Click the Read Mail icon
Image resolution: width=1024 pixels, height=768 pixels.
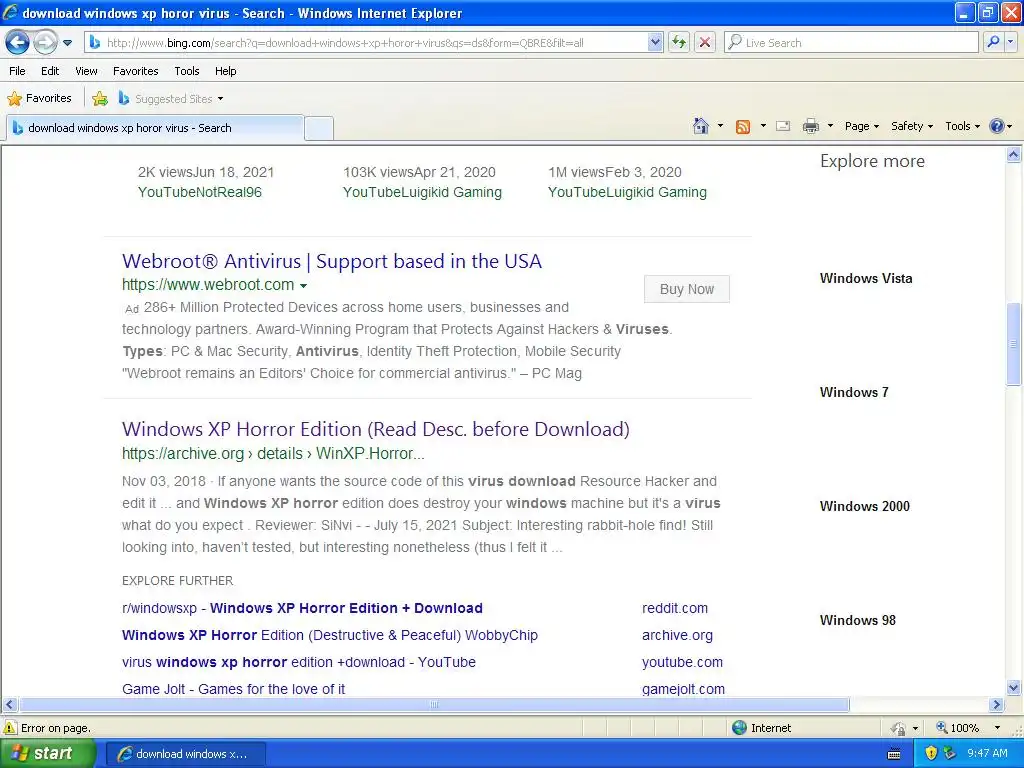(x=783, y=126)
